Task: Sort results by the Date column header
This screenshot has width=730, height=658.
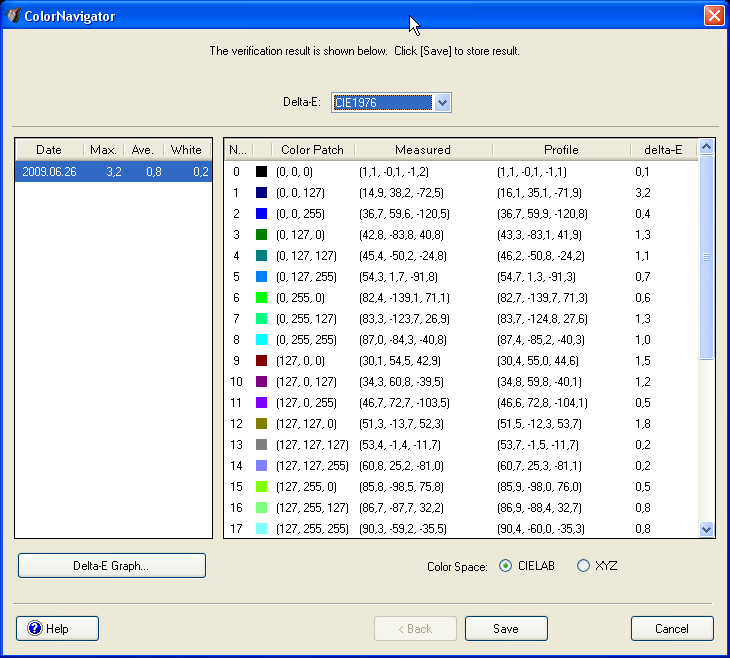Action: [49, 150]
